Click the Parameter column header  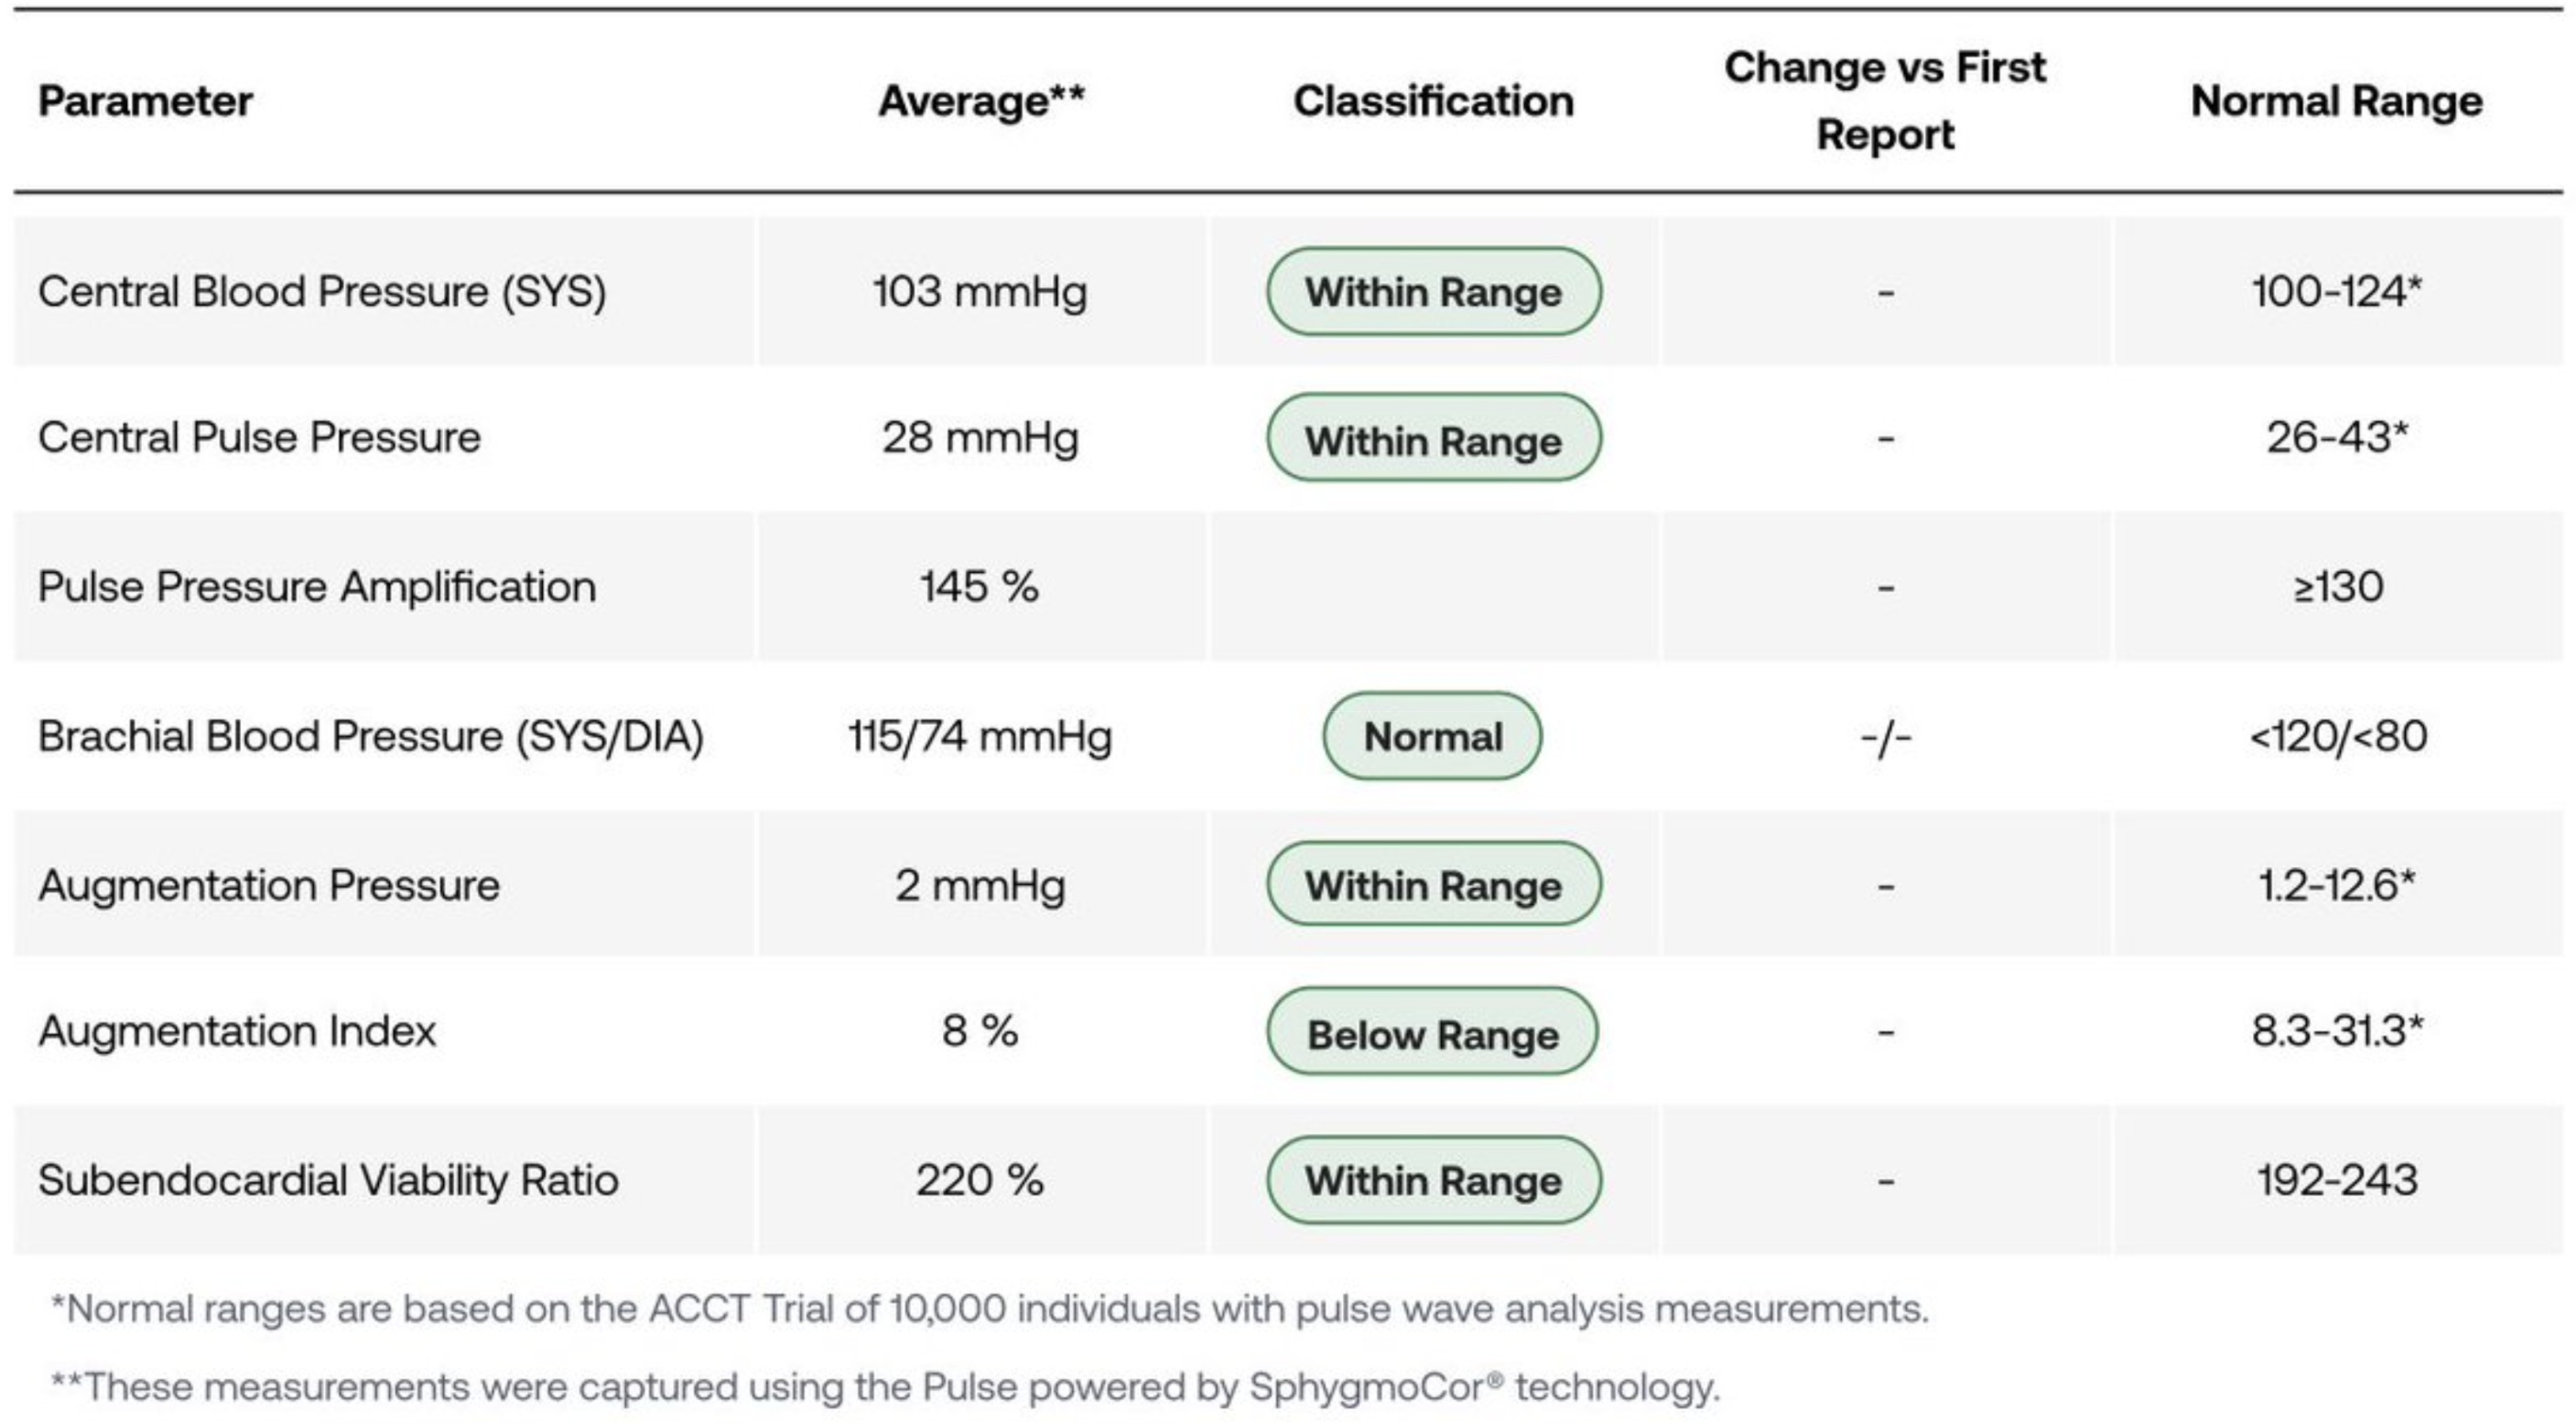click(x=145, y=101)
